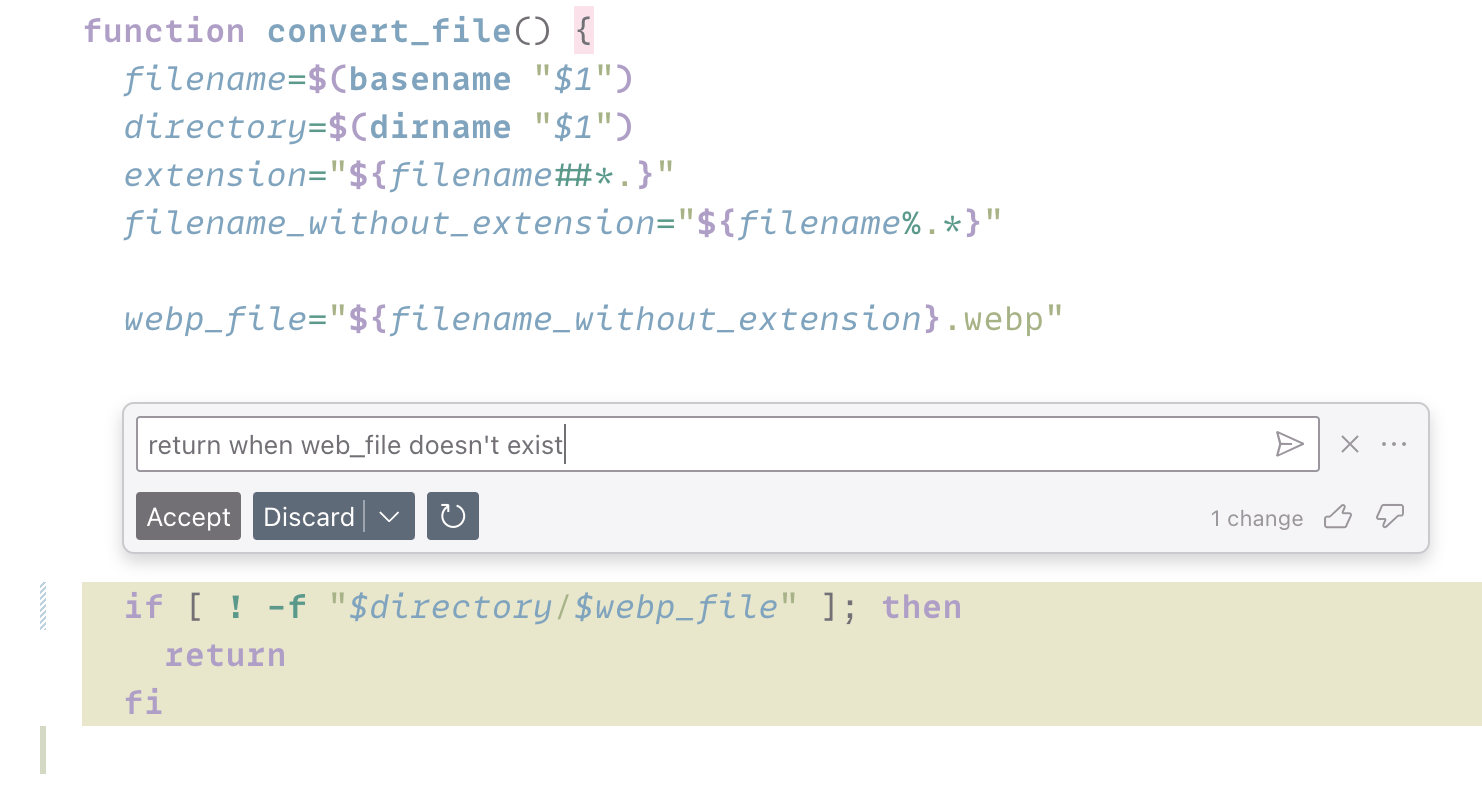The width and height of the screenshot is (1482, 794).
Task: Click the "then" keyword in added code
Action: tap(921, 607)
